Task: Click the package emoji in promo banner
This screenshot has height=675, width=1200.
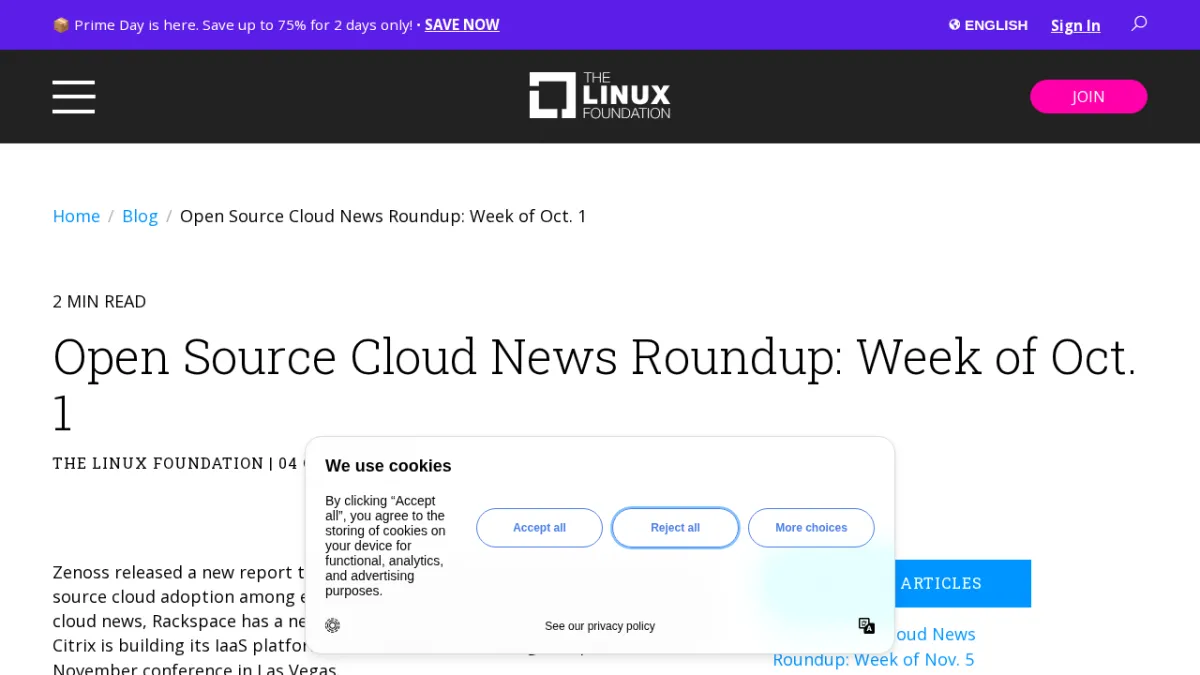Action: click(x=61, y=25)
